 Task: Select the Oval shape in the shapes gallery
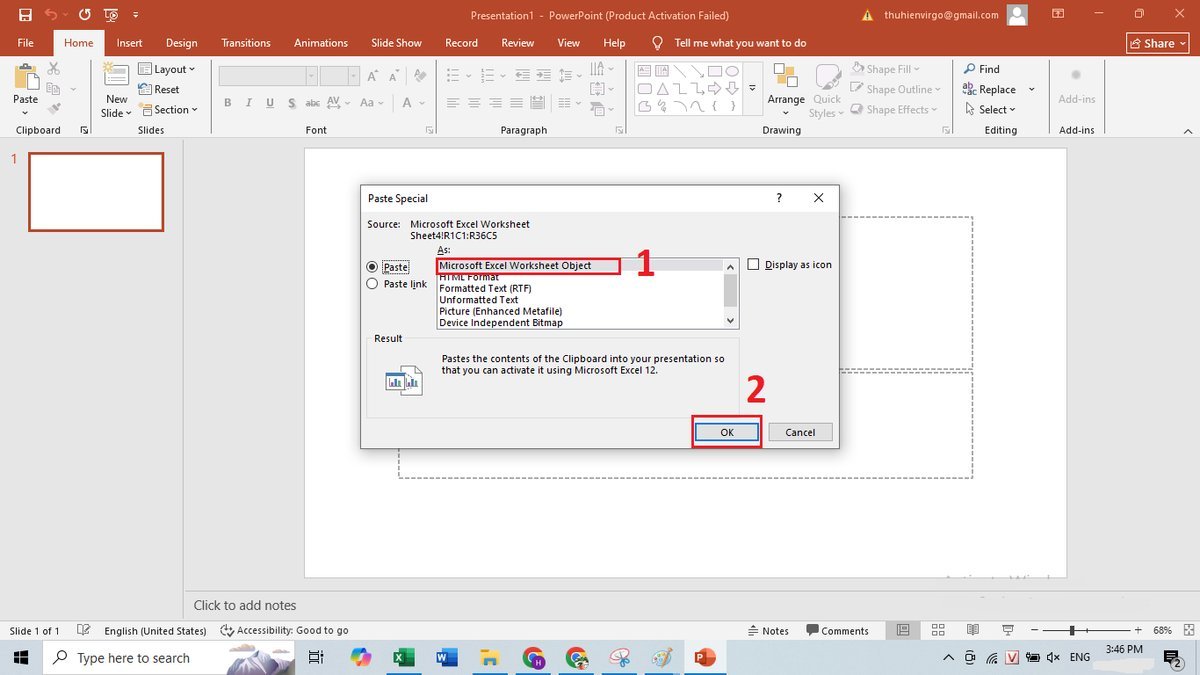(732, 70)
